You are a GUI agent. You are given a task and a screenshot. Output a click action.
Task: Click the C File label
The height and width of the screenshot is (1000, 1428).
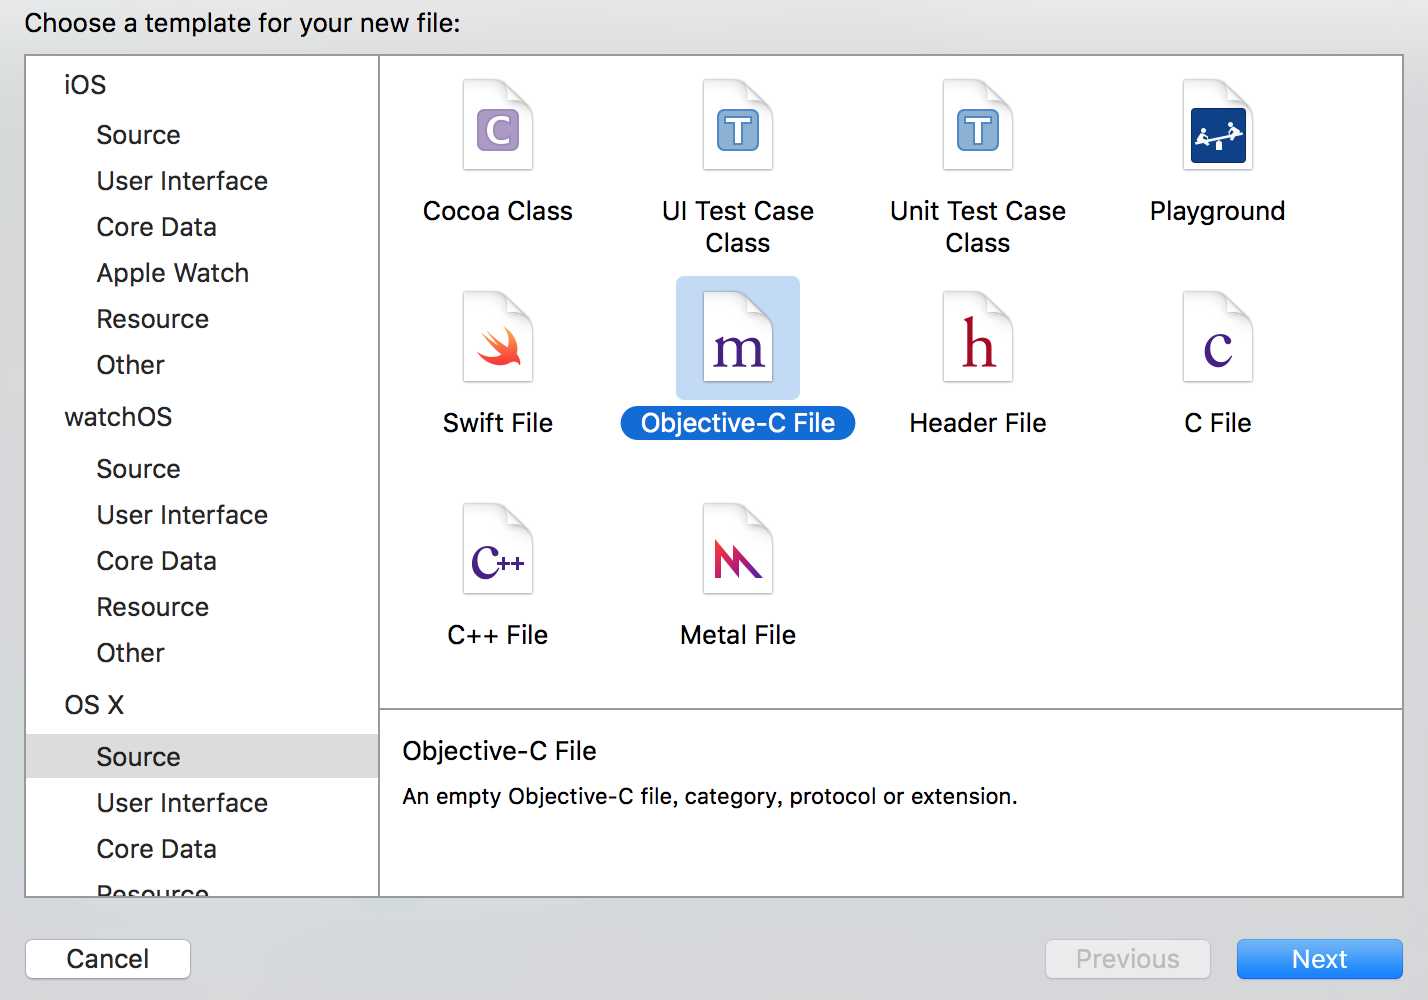pyautogui.click(x=1218, y=423)
